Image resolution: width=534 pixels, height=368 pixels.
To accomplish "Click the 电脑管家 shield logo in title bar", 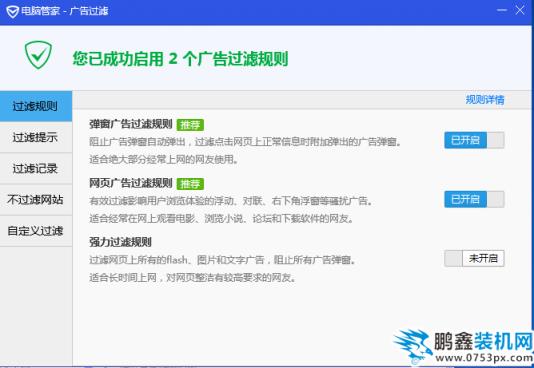I will click(12, 12).
